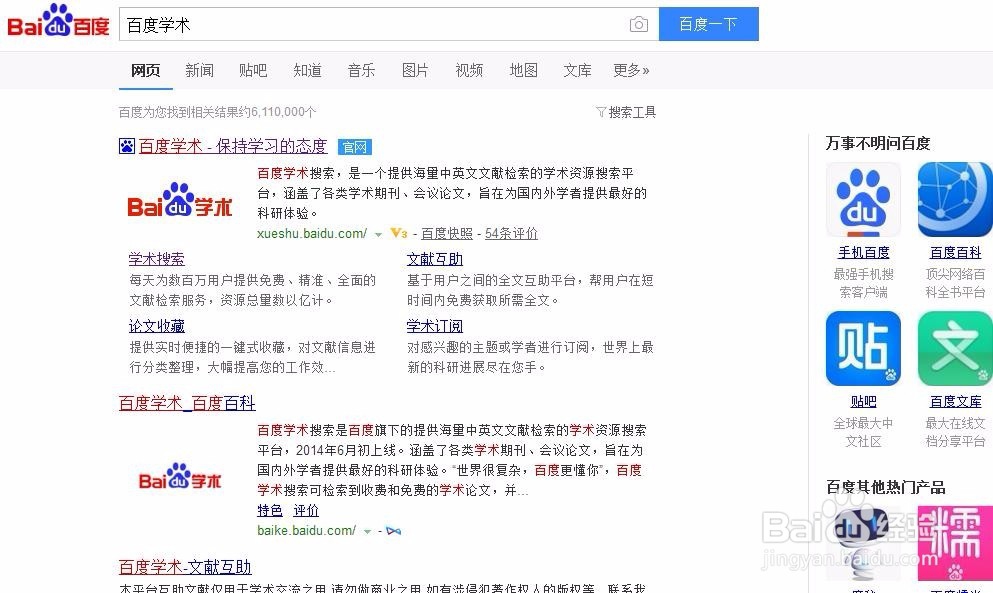This screenshot has width=993, height=593.
Task: Open the 特色 link in baike result
Action: 270,510
